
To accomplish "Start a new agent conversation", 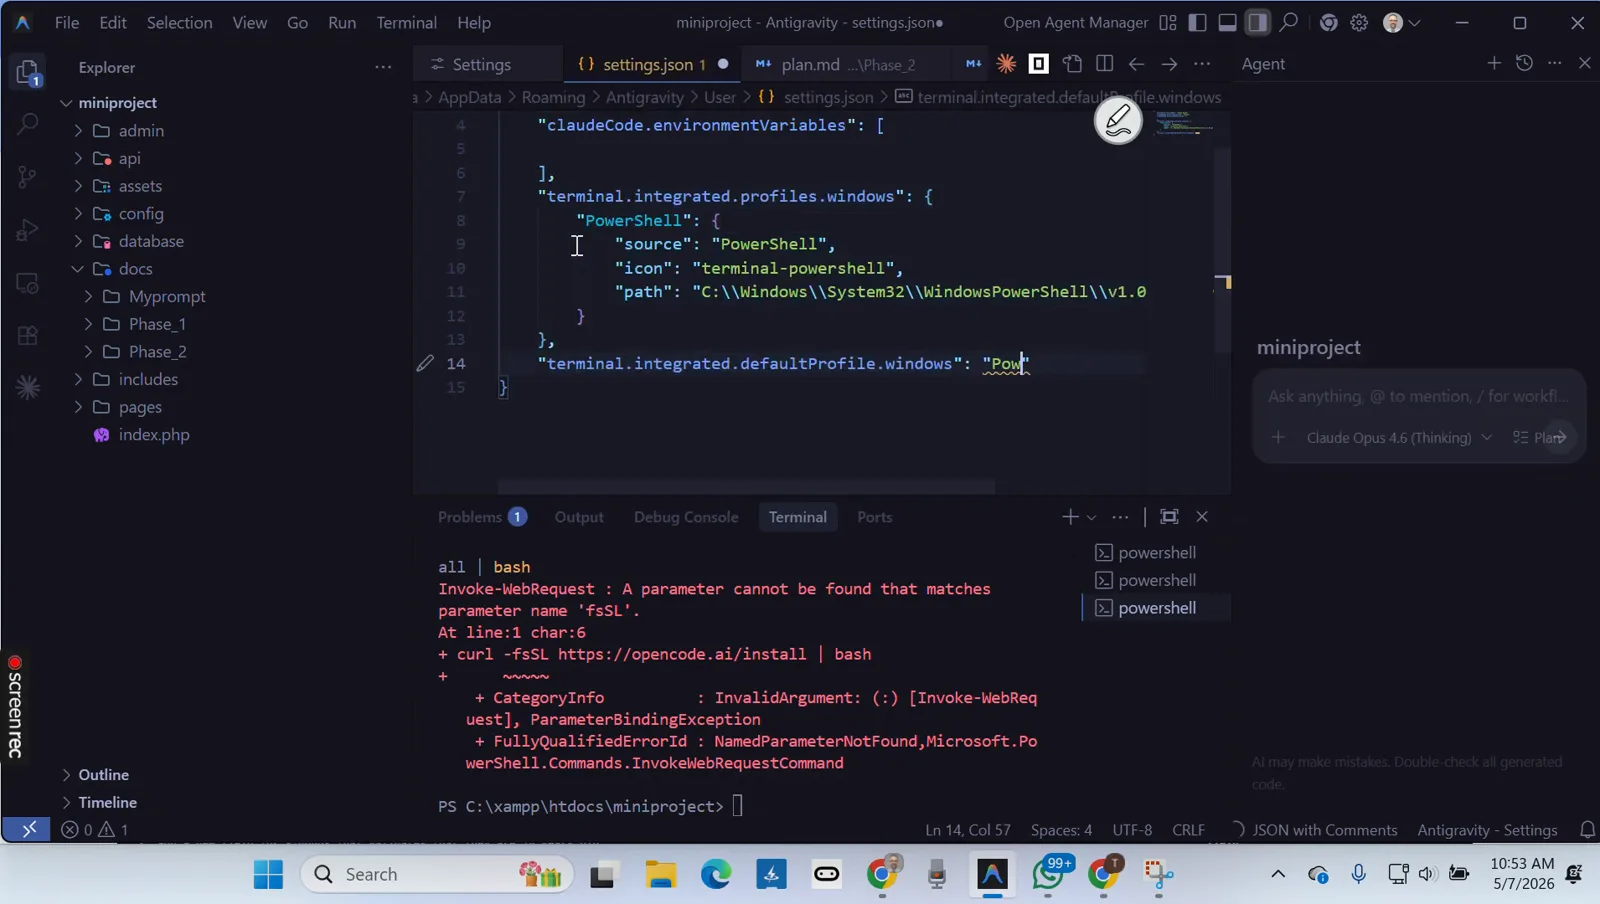I will 1494,63.
